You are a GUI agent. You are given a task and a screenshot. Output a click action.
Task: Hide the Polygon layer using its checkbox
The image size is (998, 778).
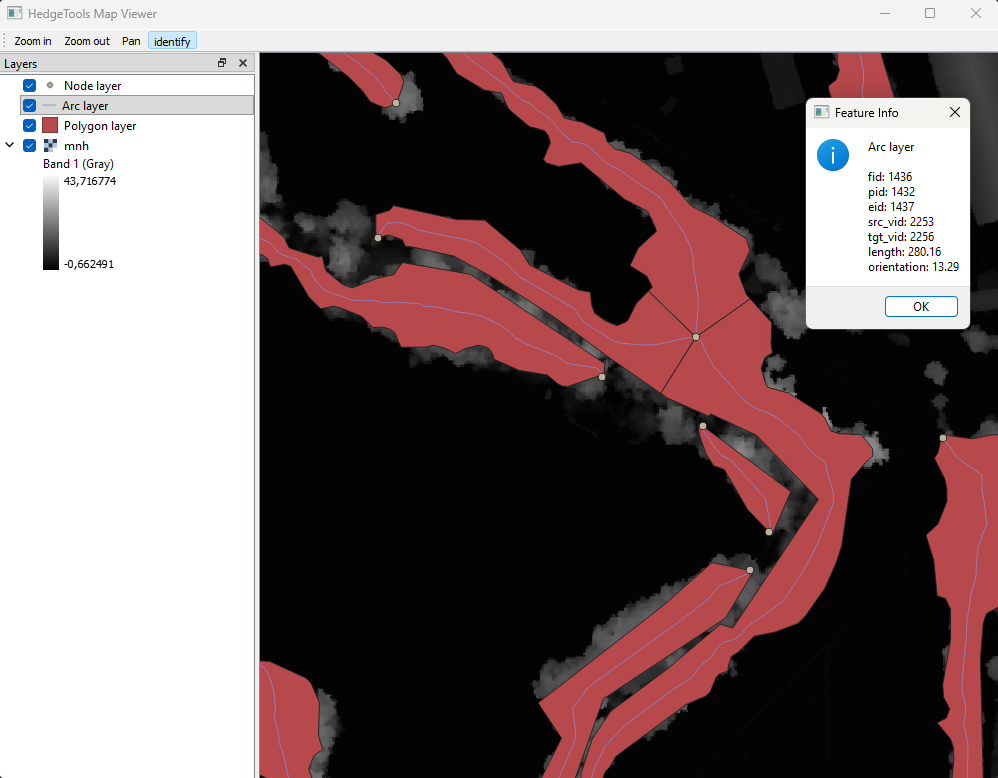pos(30,126)
